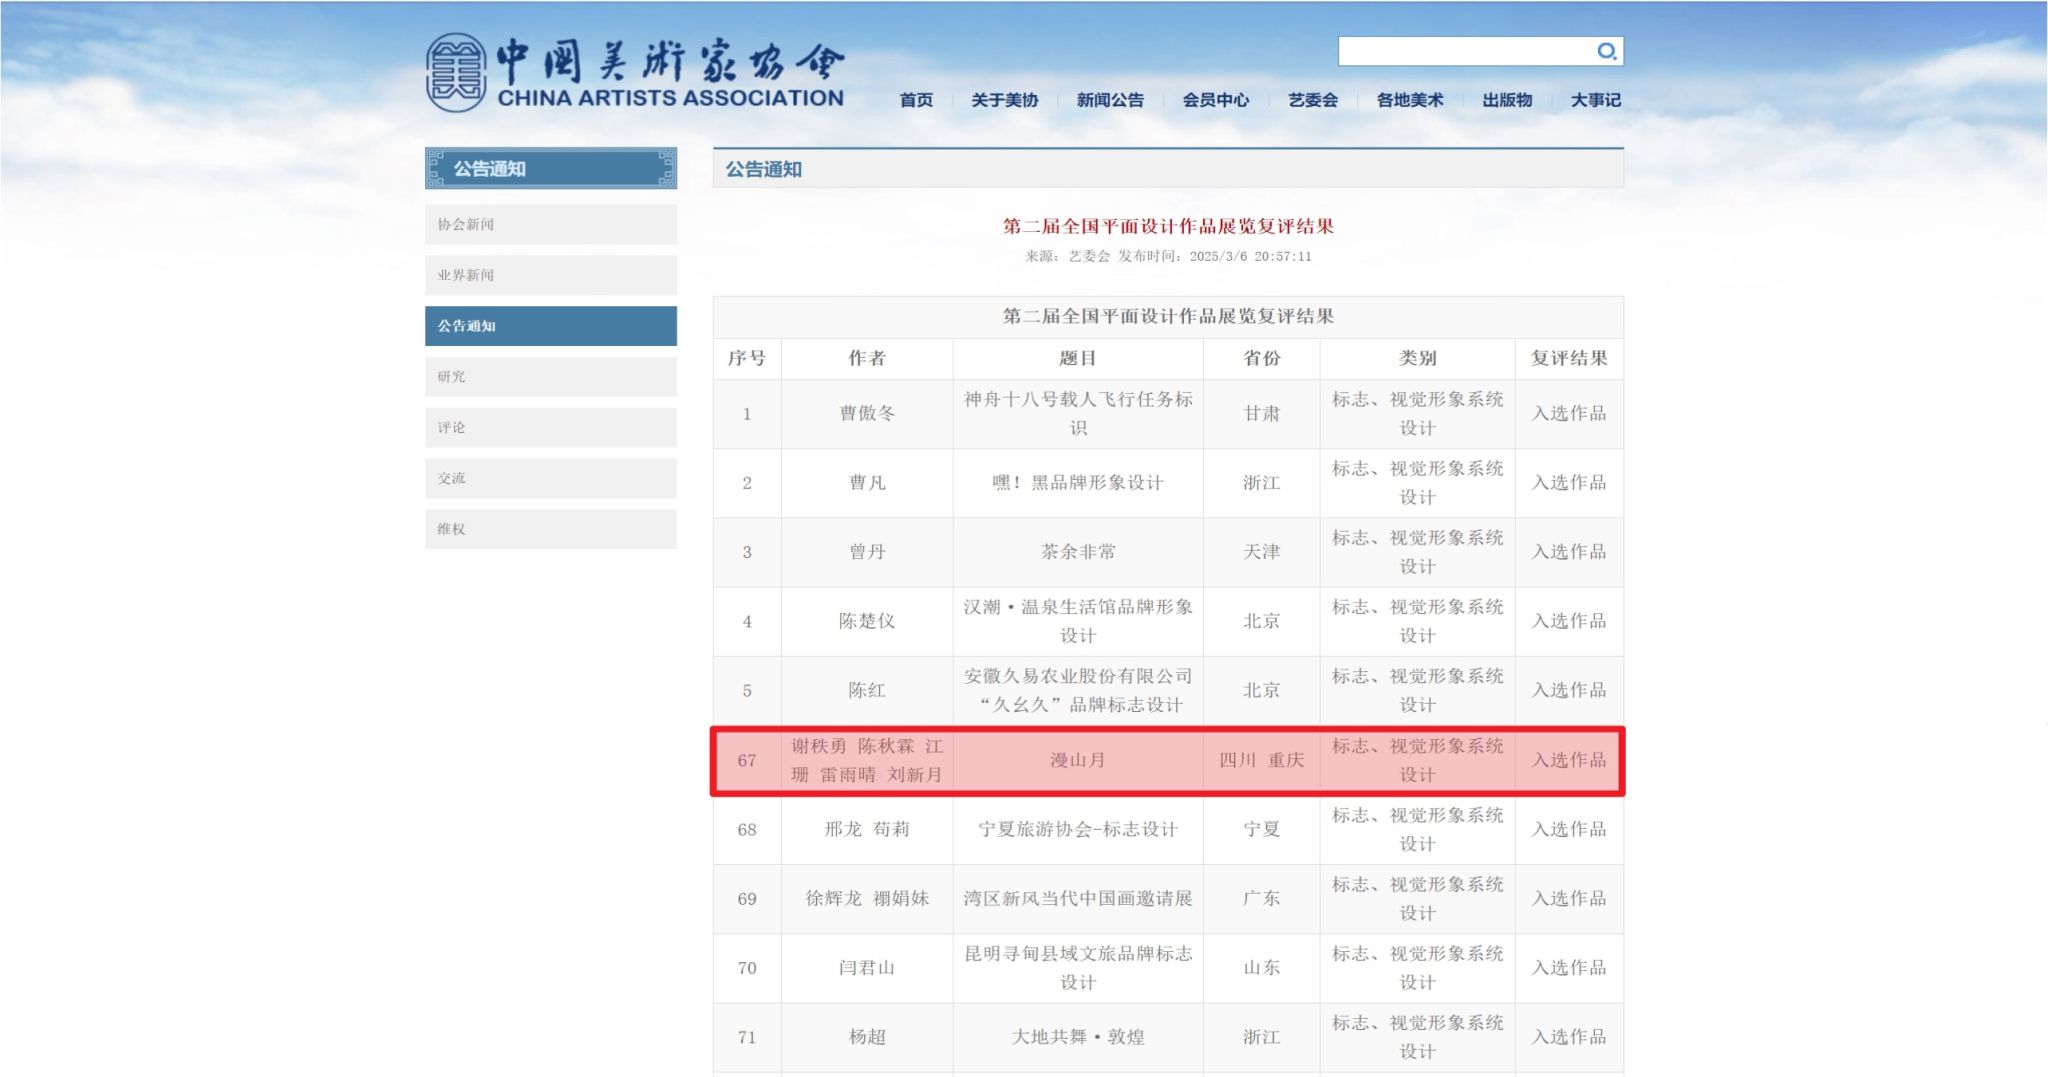Viewport: 2048px width, 1077px height.
Task: Open the 关于美协 menu item
Action: (1004, 100)
